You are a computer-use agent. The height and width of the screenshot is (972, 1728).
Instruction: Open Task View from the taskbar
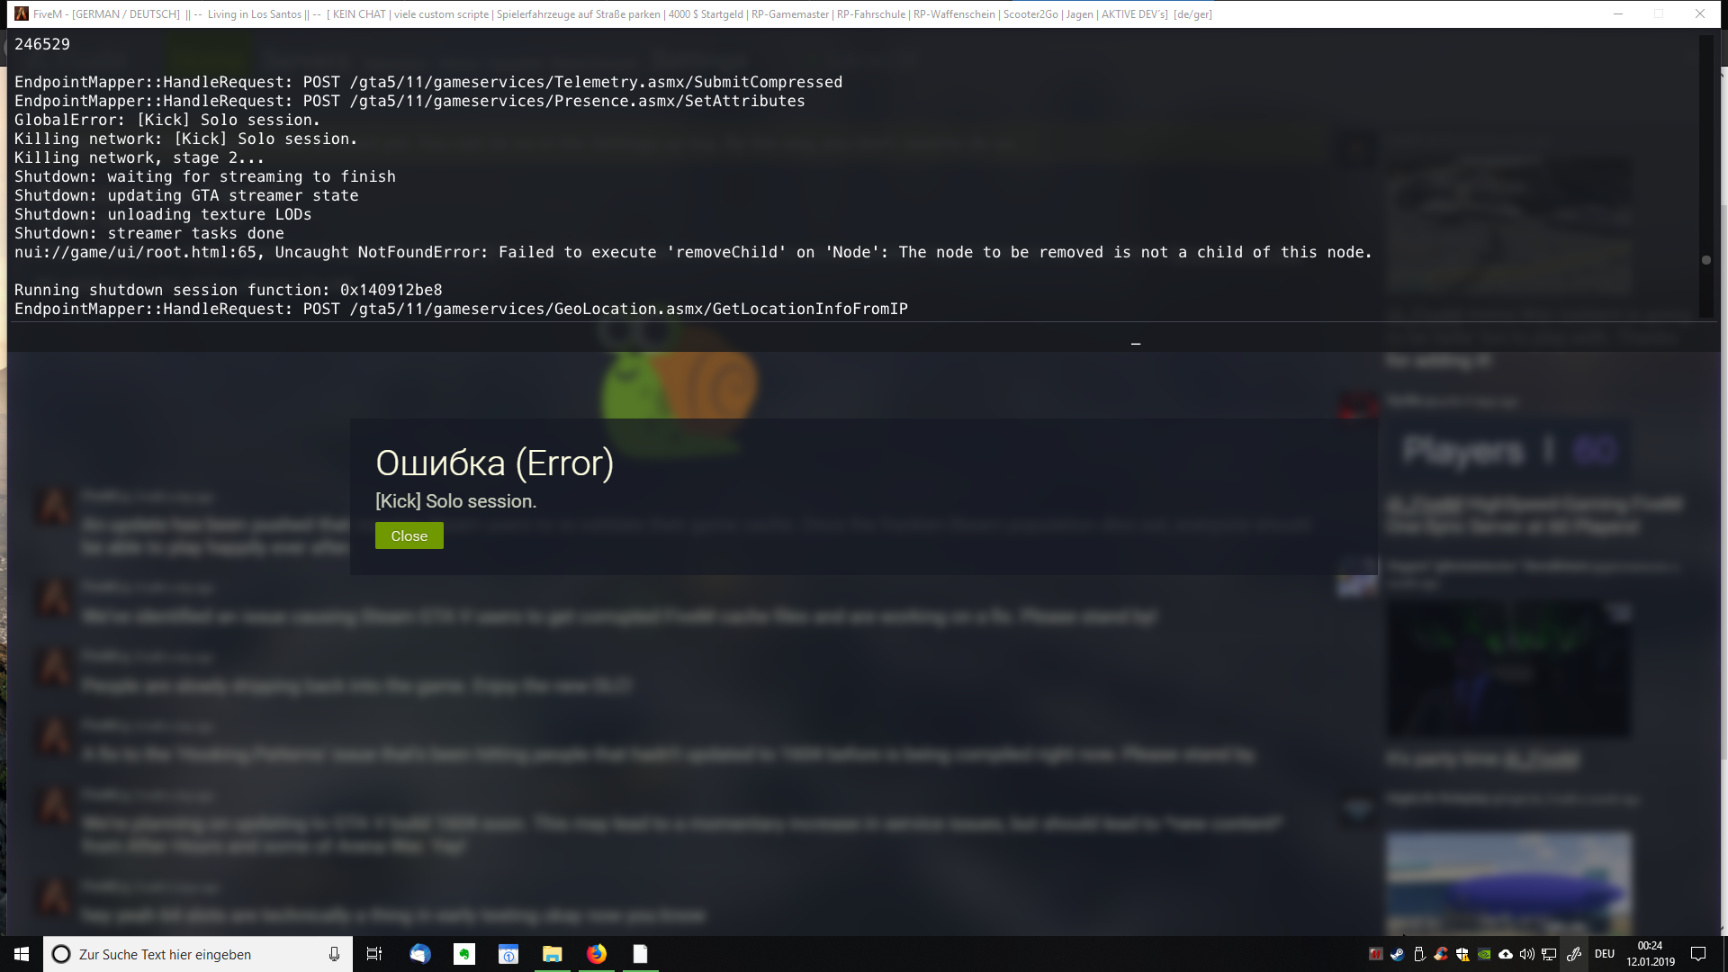[374, 954]
